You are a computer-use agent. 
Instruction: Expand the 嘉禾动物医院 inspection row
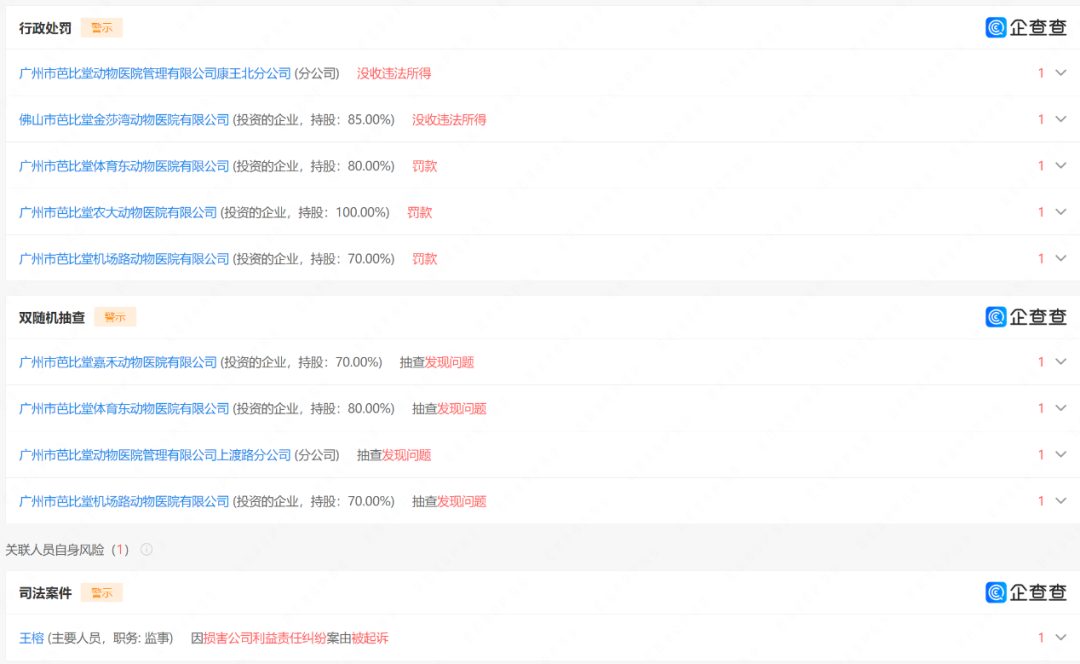pyautogui.click(x=1061, y=362)
